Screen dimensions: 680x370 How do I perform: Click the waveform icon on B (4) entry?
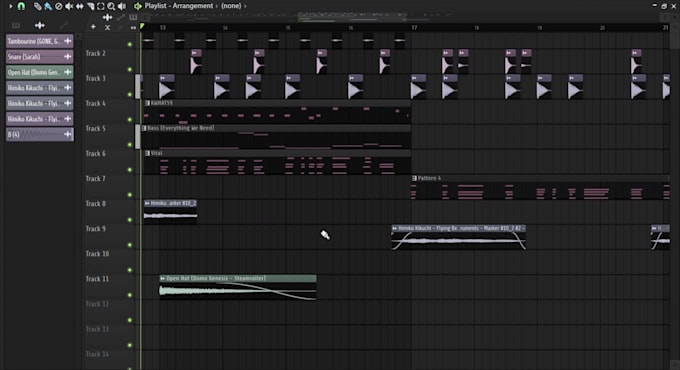[x=68, y=134]
